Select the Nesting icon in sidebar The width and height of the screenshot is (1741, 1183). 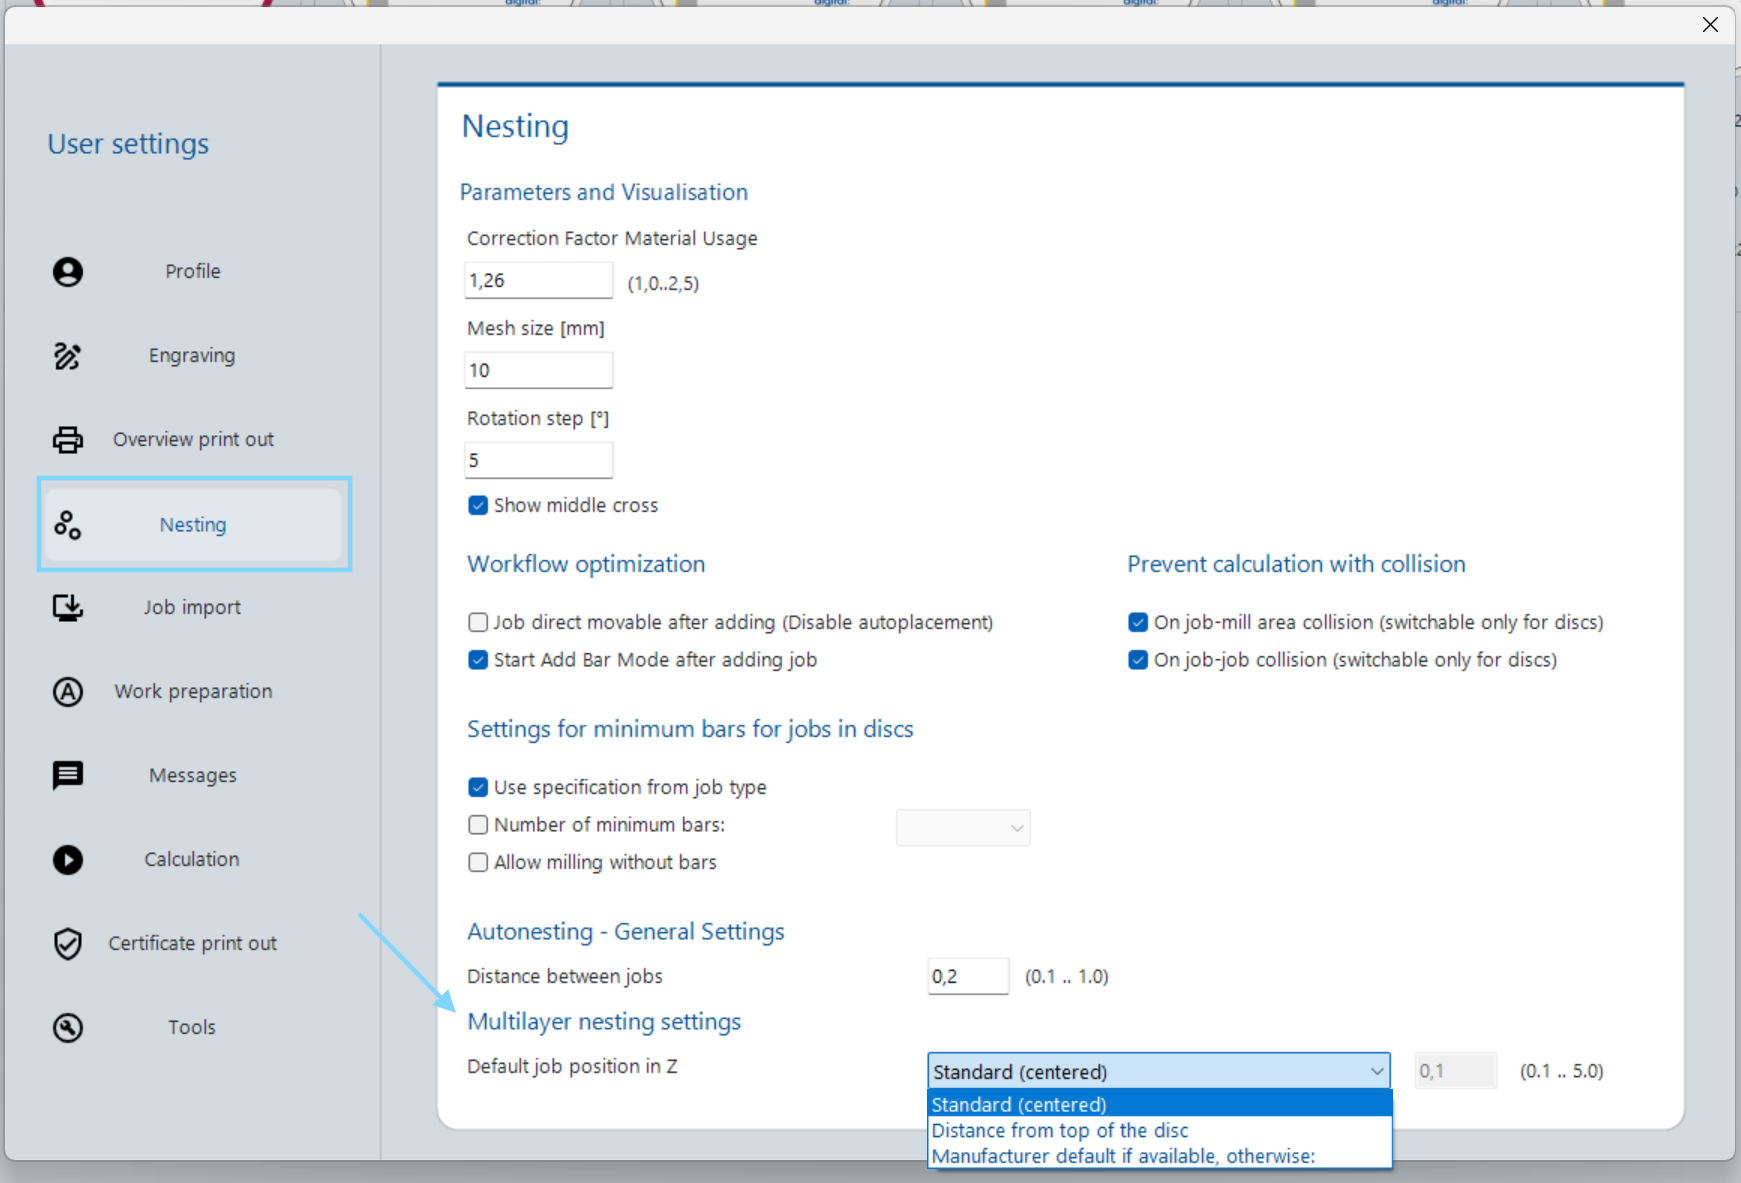[x=67, y=524]
